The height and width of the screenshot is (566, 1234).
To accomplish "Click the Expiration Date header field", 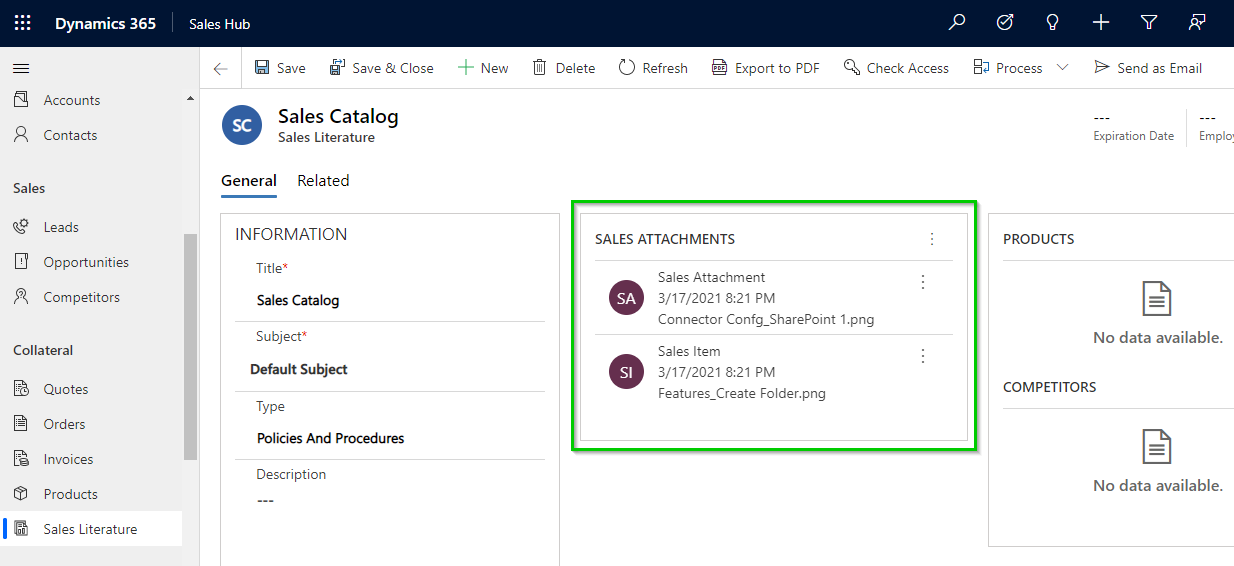I will (1133, 127).
